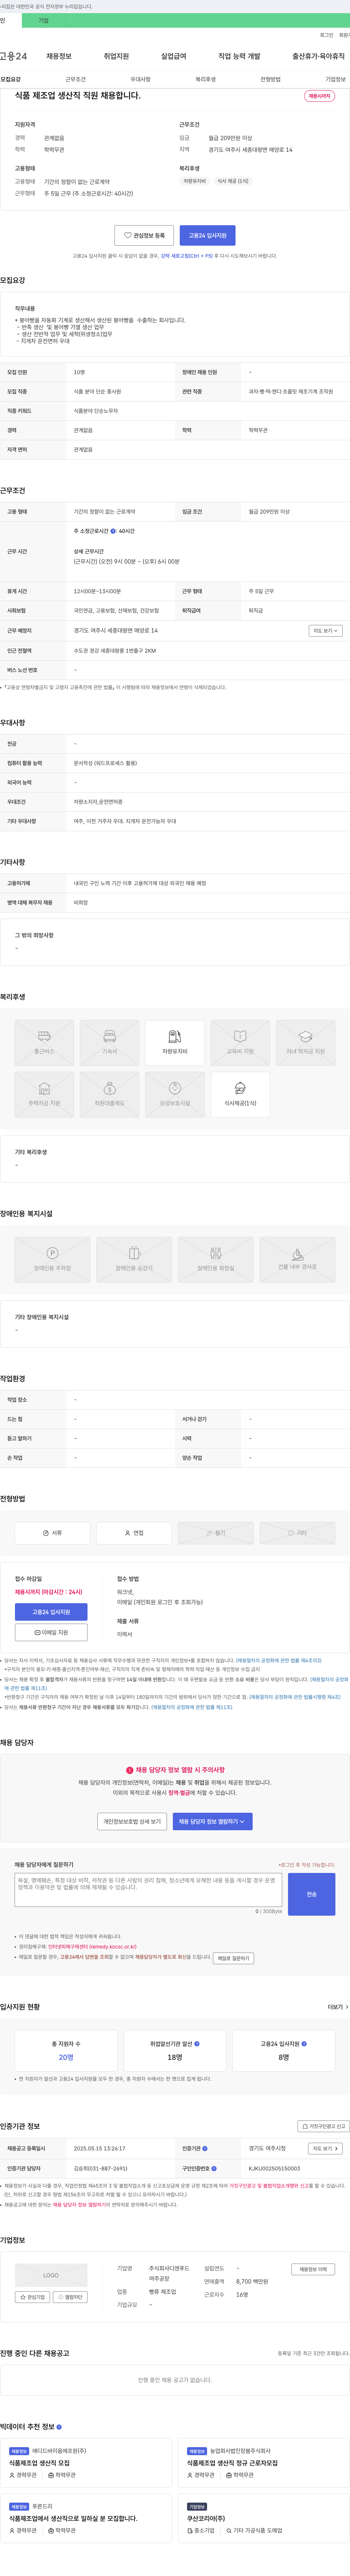Image resolution: width=350 pixels, height=2576 pixels.
Task: Open the 취업지원 menu
Action: tap(116, 56)
